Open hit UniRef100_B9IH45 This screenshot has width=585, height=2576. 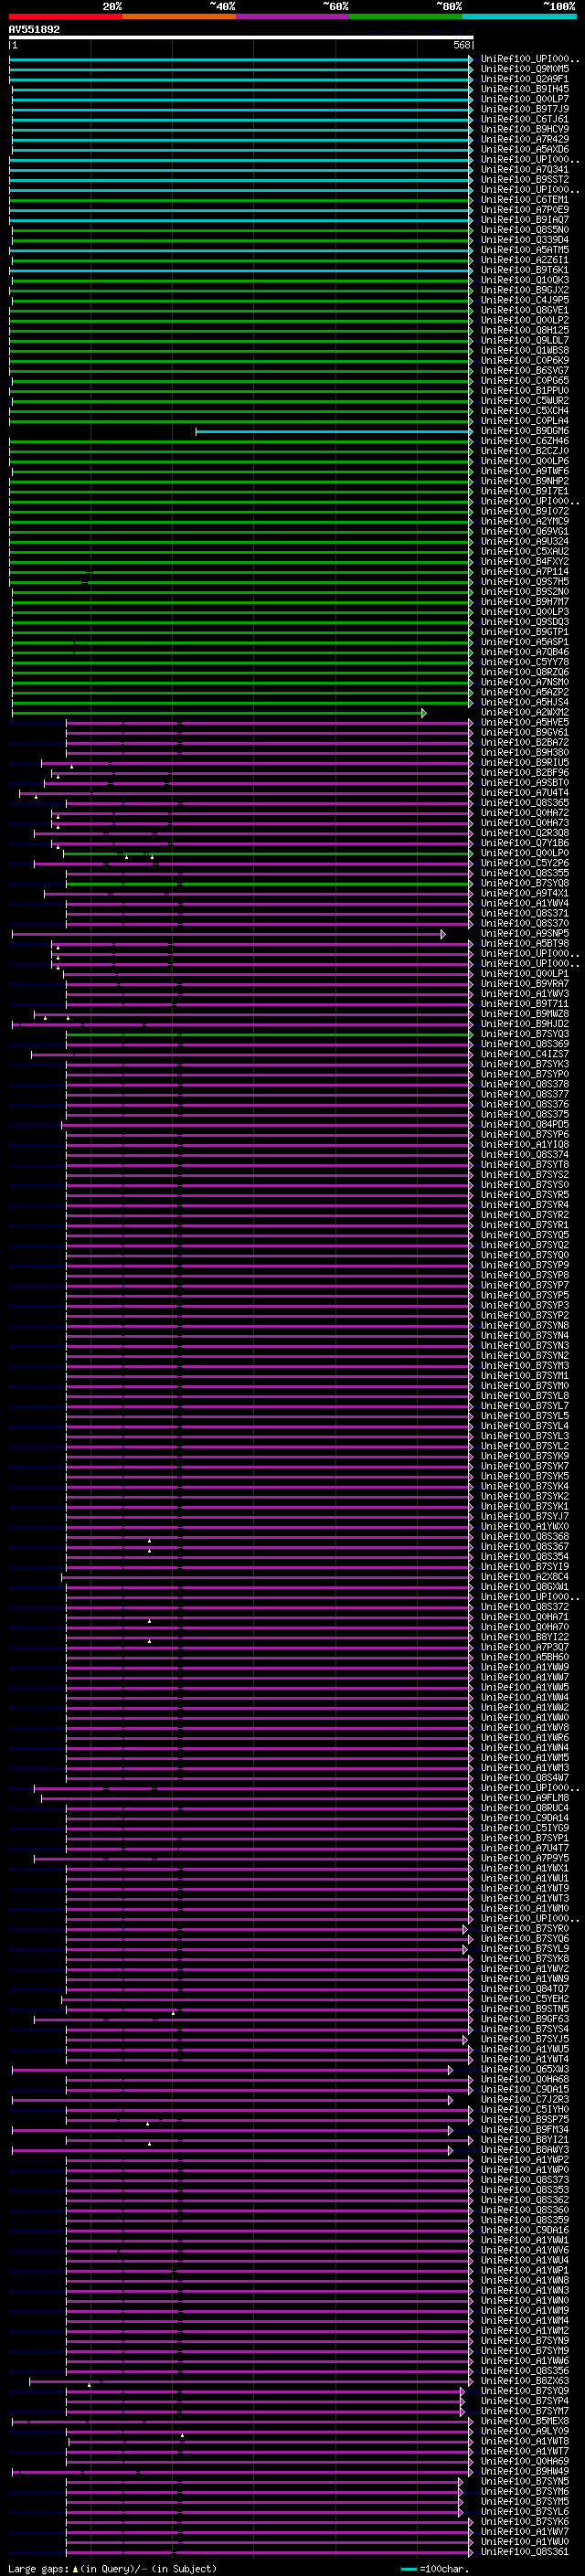tap(525, 89)
